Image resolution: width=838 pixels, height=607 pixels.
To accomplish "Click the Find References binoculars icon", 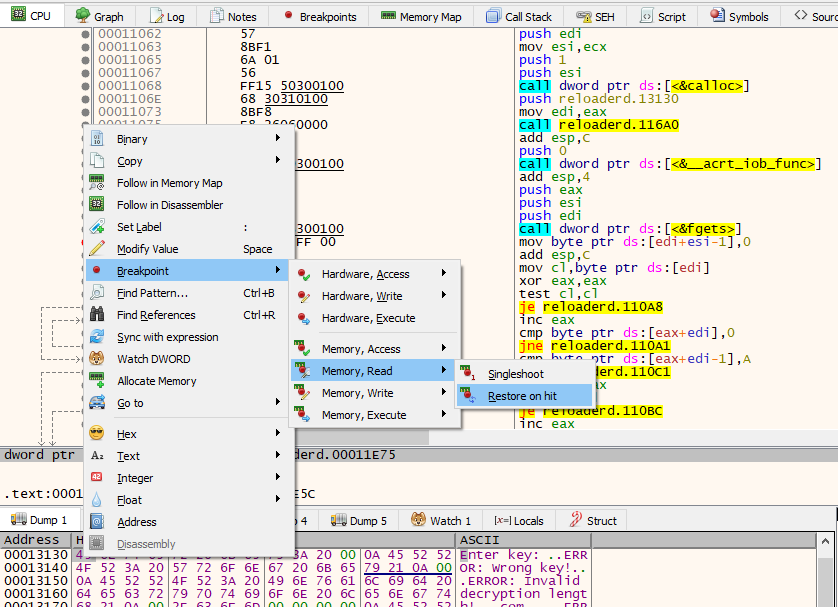I will click(97, 315).
